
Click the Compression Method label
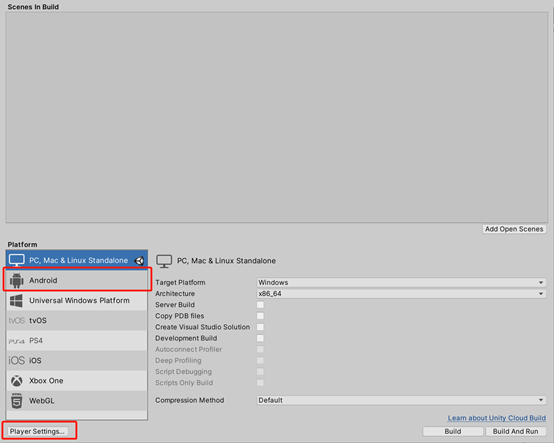click(x=189, y=400)
